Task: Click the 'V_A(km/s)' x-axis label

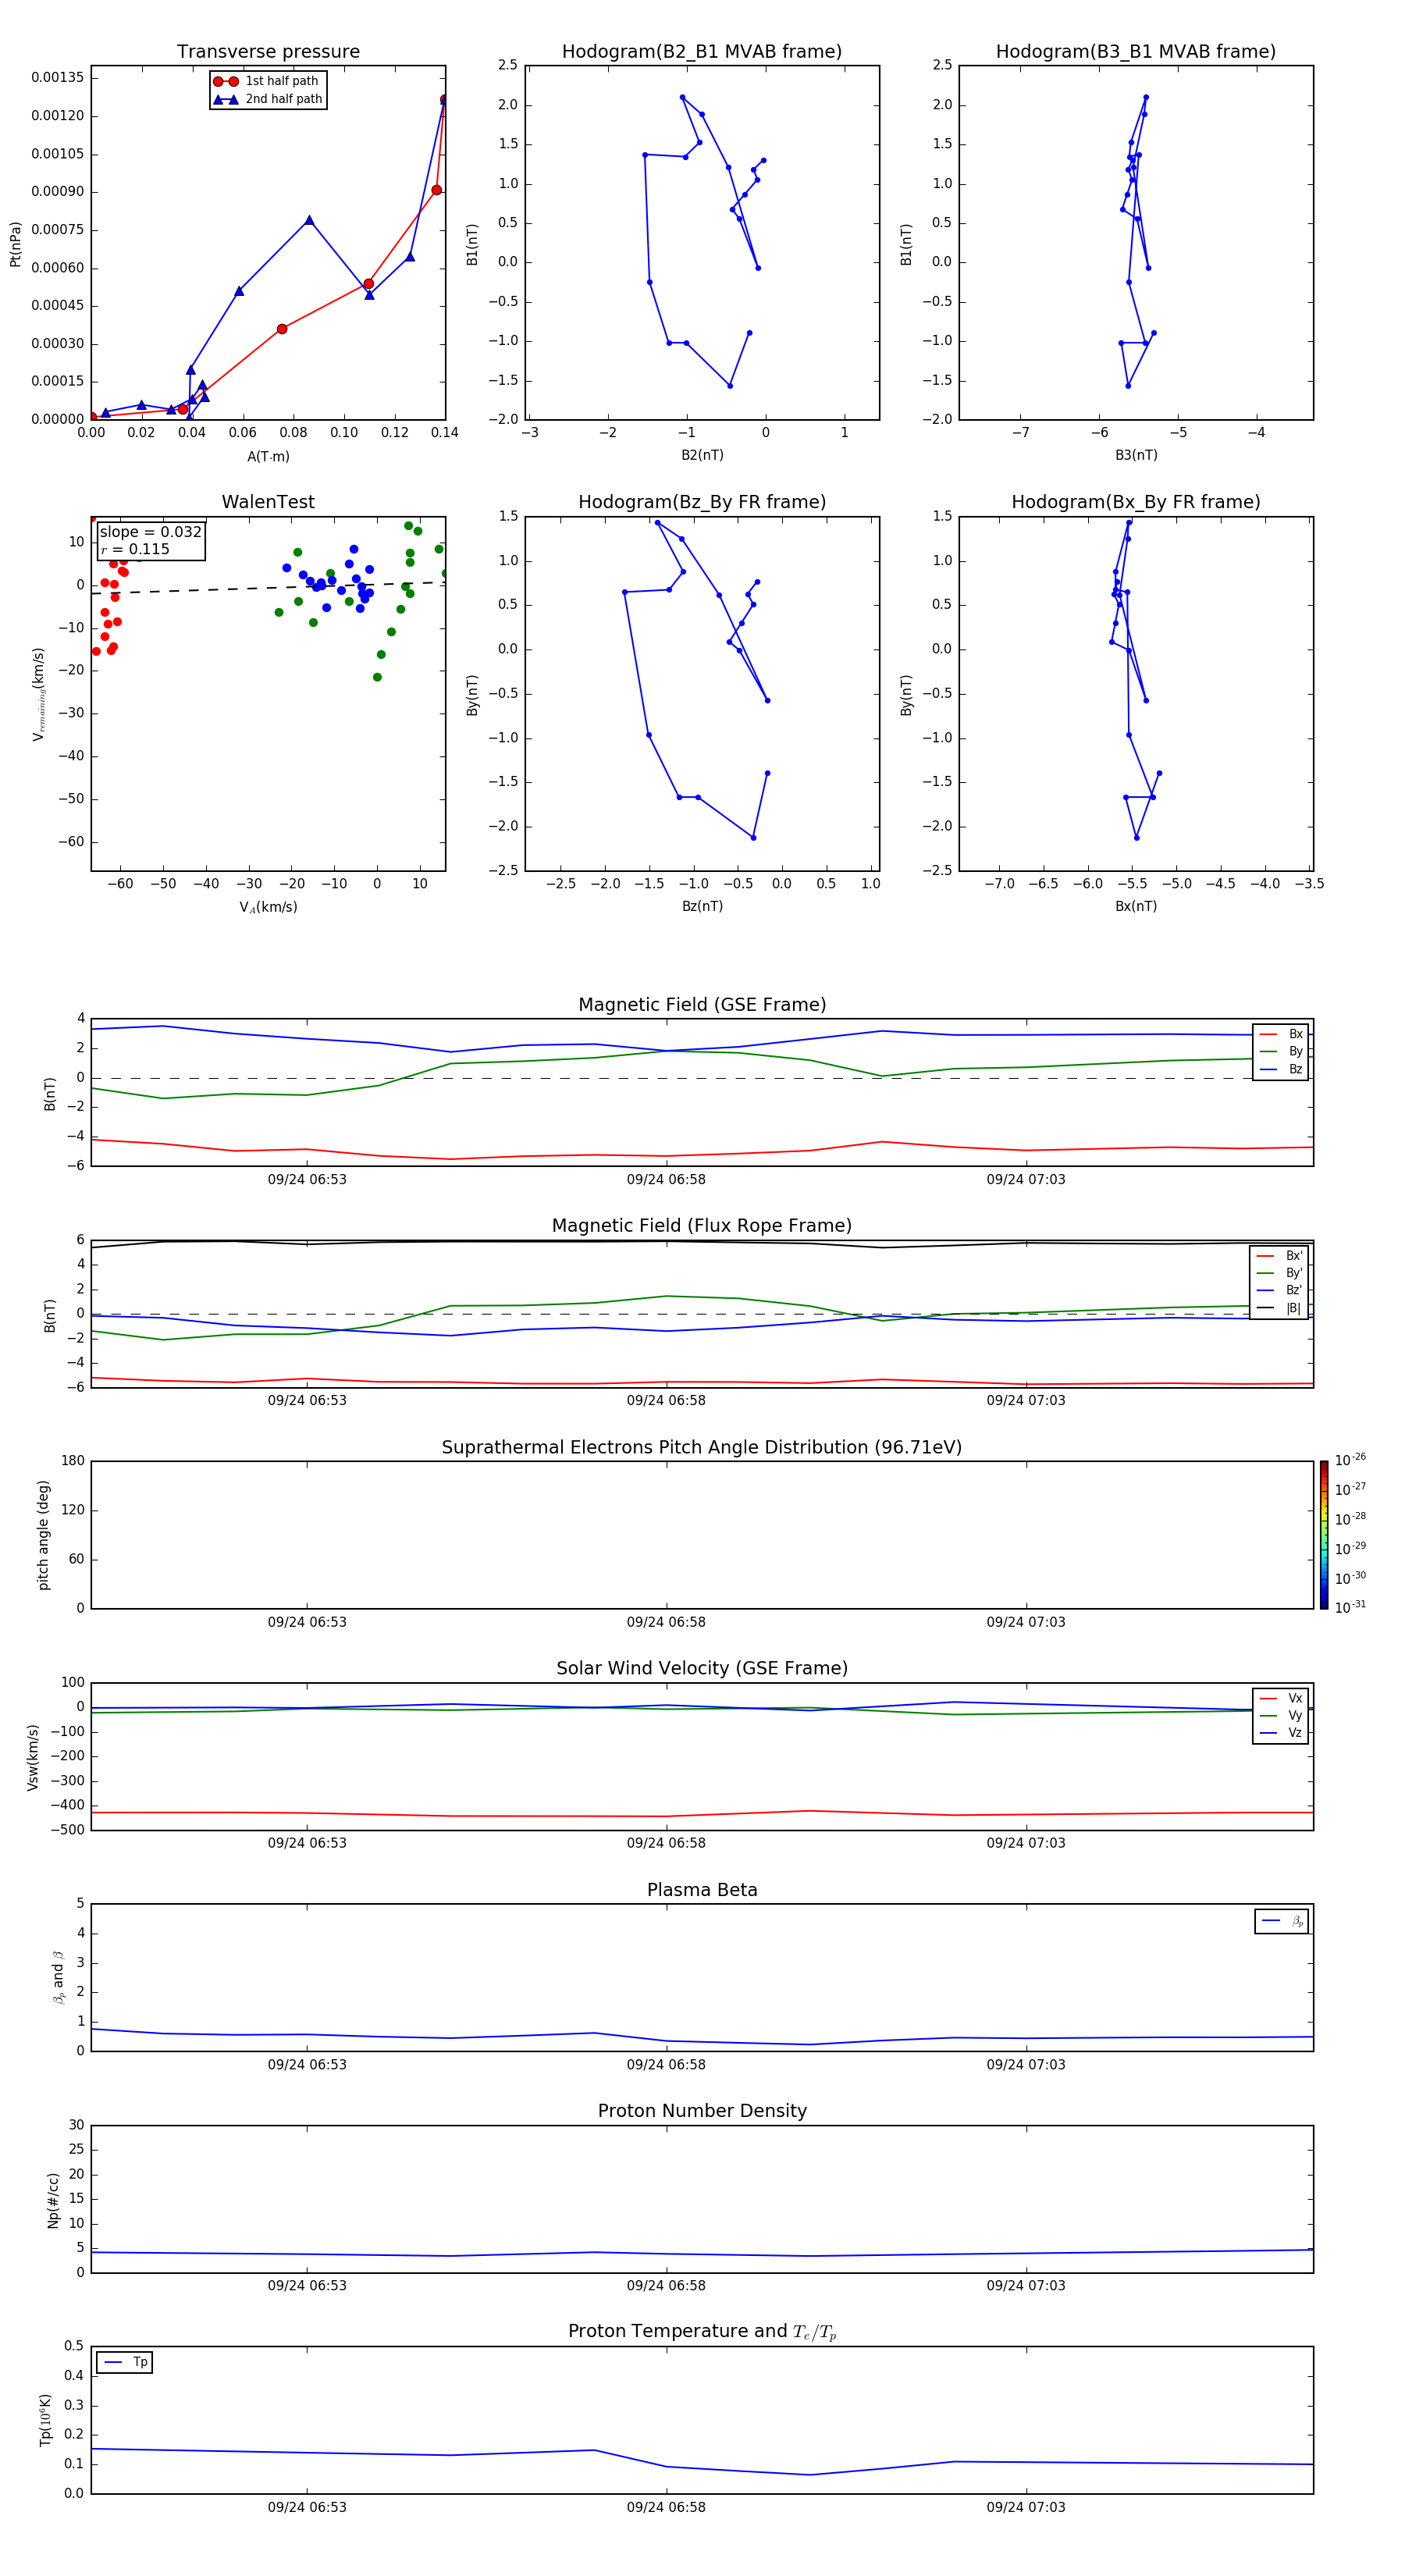Action: [x=268, y=907]
